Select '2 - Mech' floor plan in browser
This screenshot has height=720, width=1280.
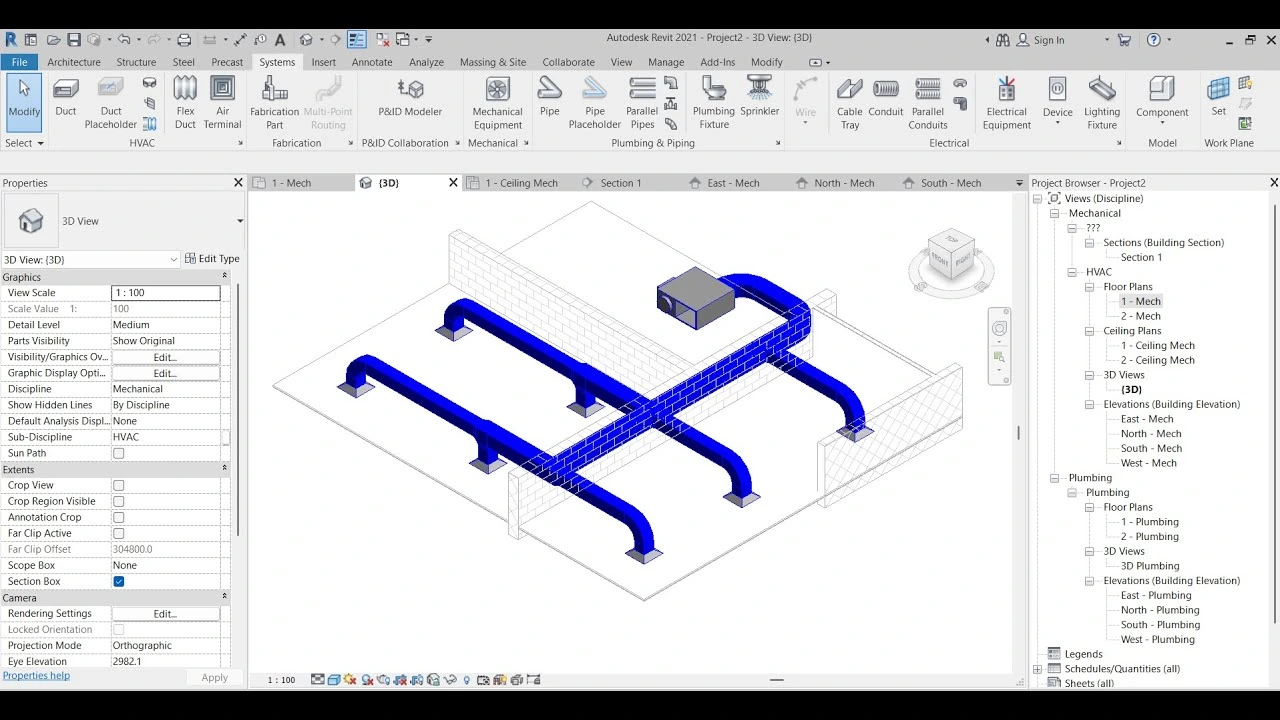[x=1140, y=316]
